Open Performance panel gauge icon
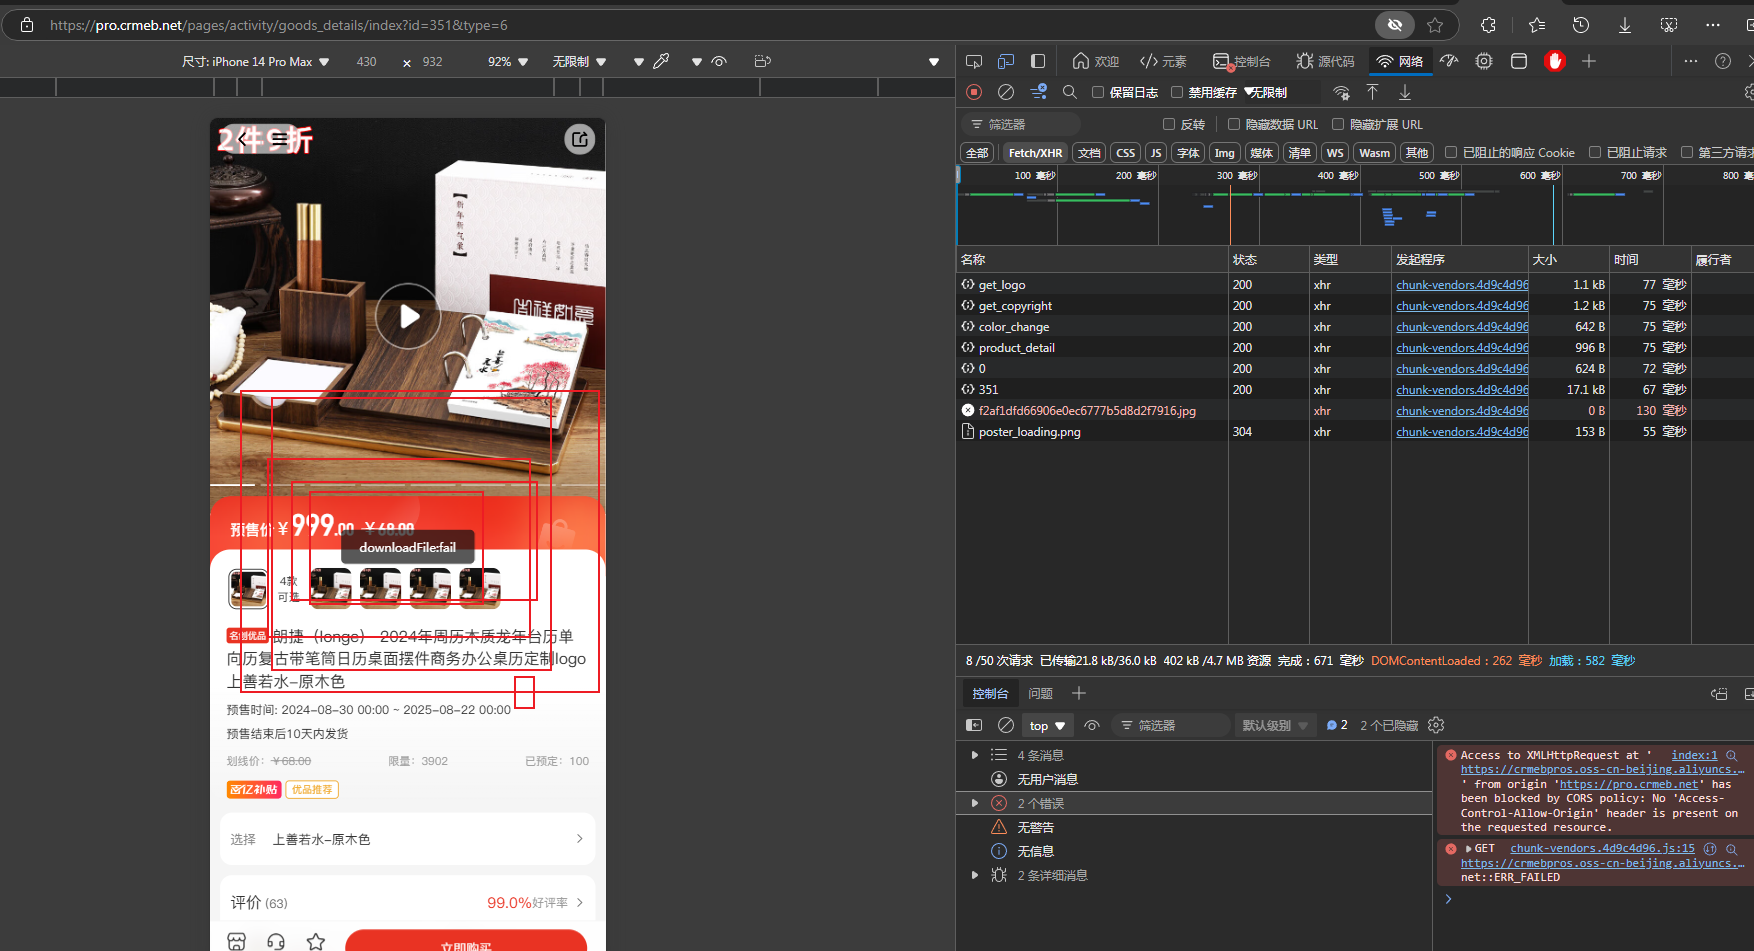 point(1449,61)
